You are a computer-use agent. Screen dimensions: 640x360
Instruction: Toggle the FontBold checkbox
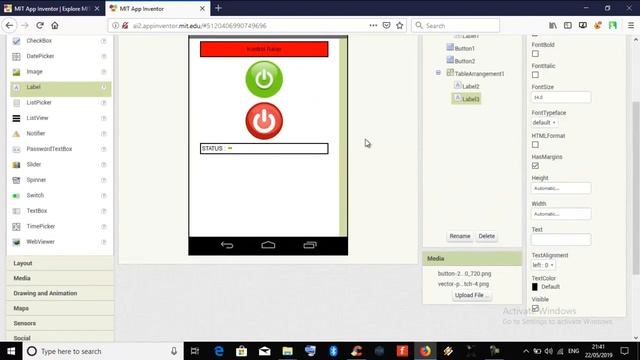(535, 54)
